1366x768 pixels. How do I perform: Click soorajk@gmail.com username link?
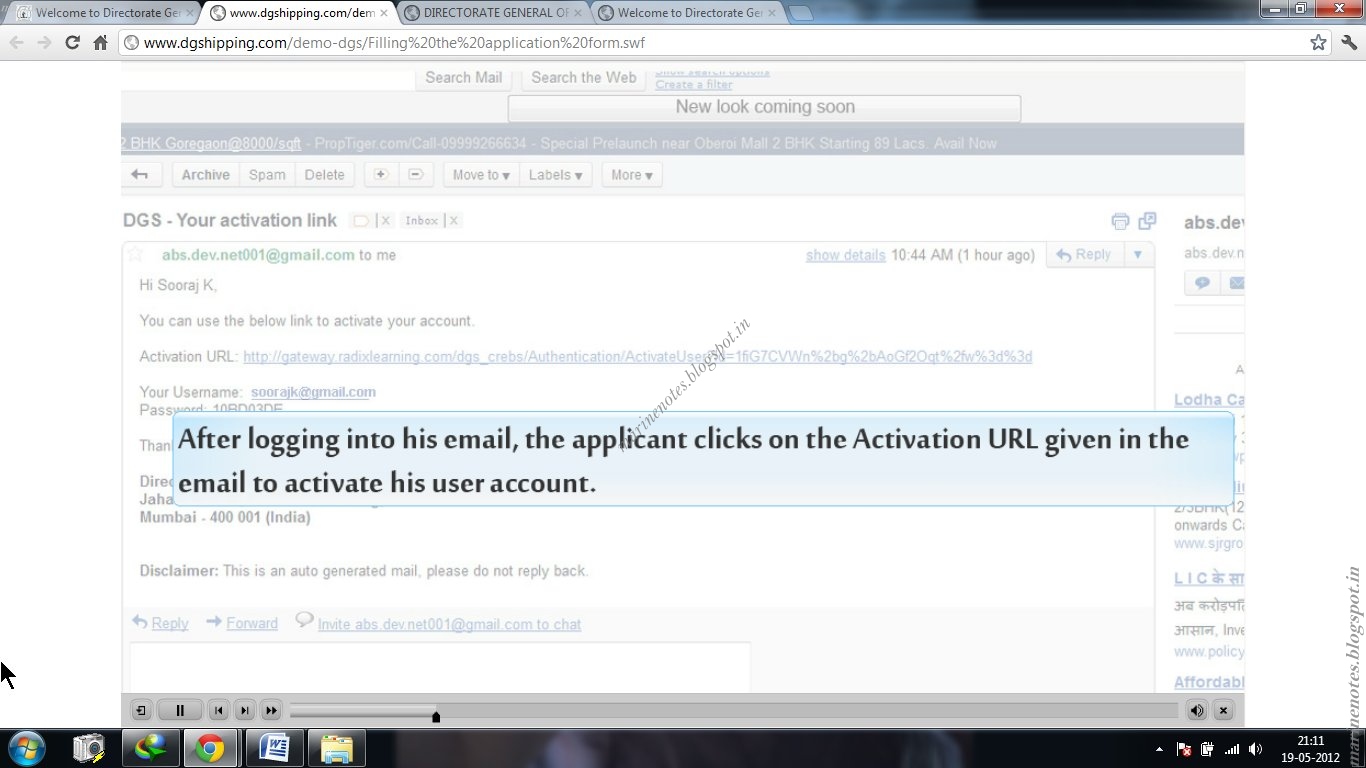click(313, 392)
